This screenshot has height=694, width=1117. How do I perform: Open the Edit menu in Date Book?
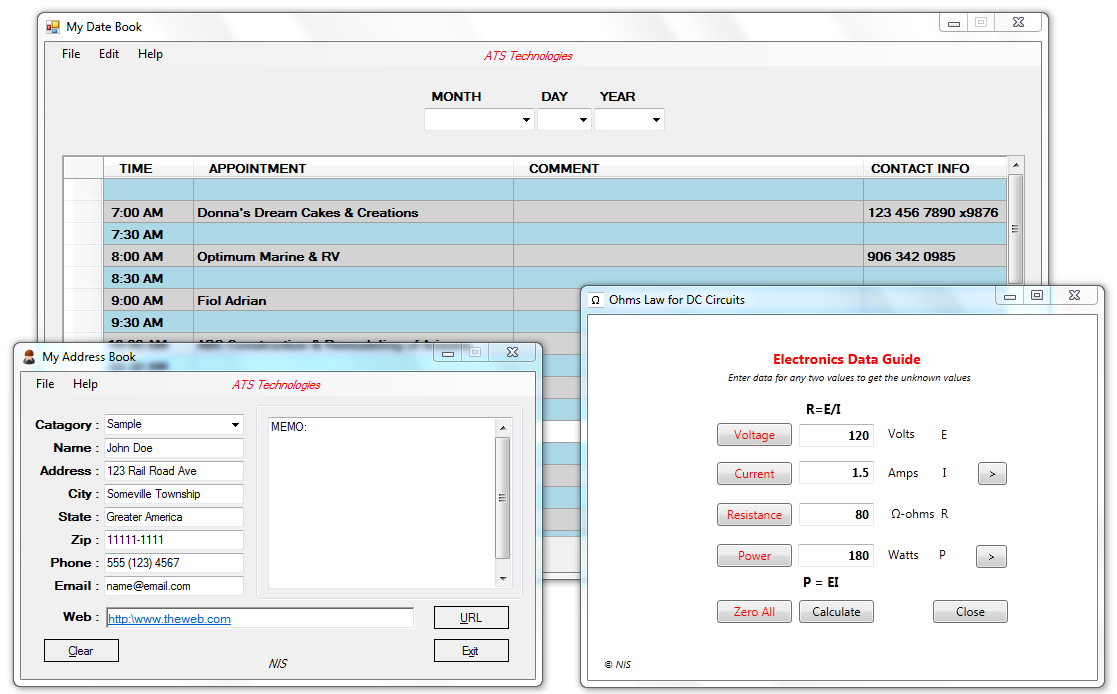pos(109,54)
